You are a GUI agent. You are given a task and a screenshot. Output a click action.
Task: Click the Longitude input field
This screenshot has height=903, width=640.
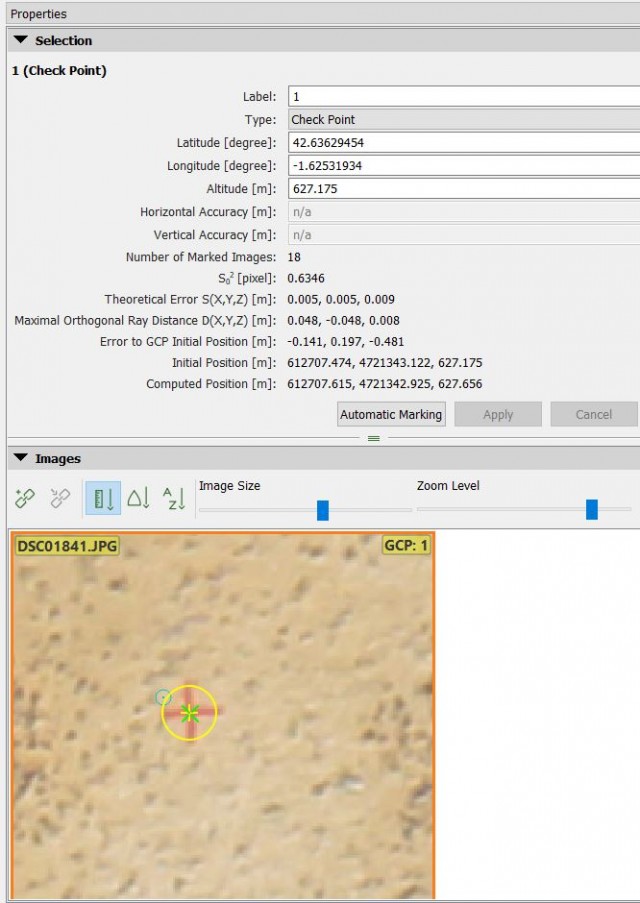click(x=464, y=165)
